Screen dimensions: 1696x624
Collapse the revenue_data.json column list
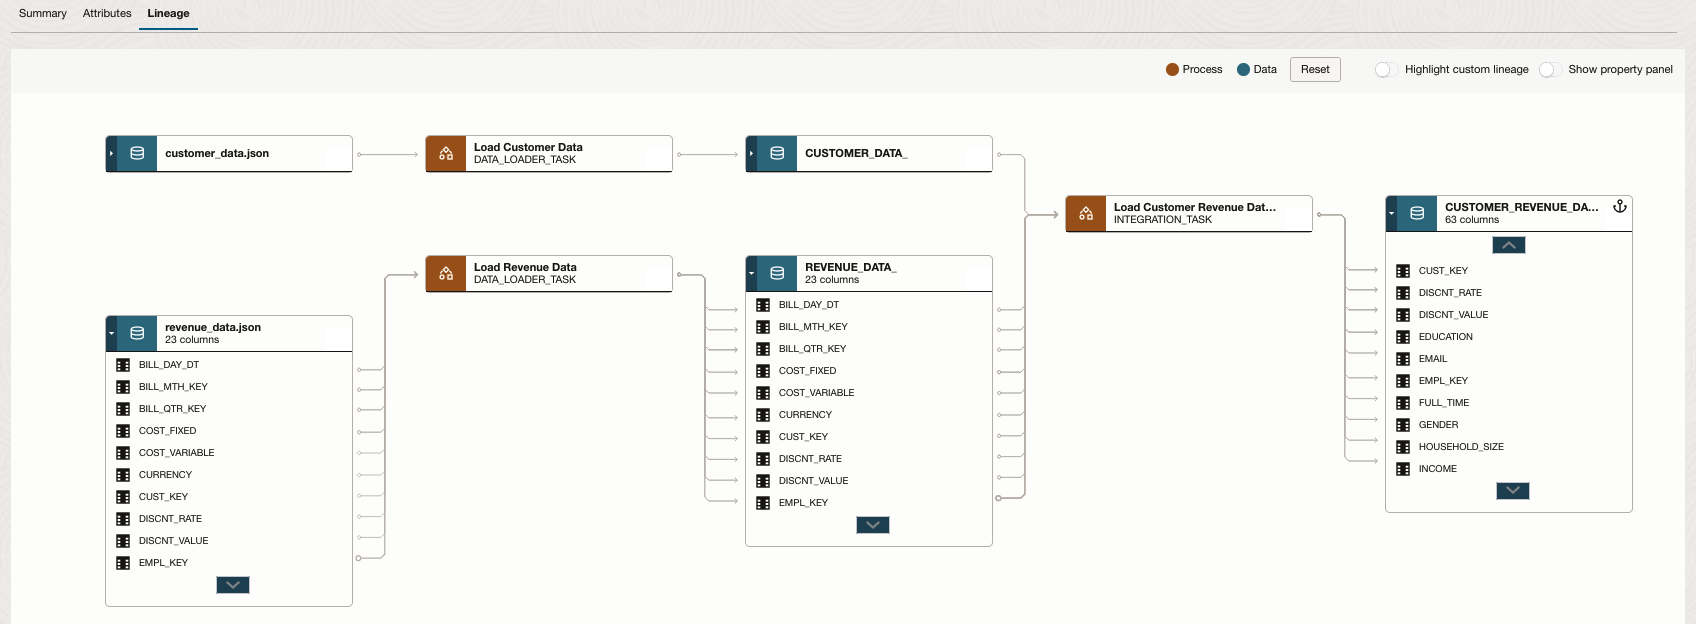(111, 334)
